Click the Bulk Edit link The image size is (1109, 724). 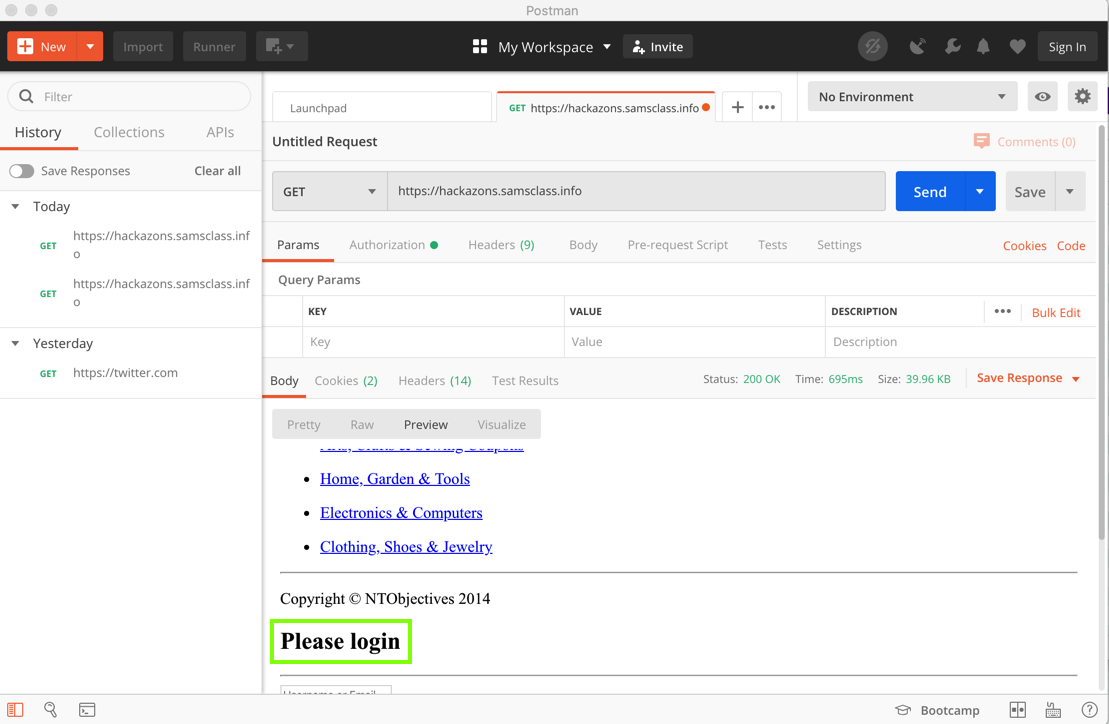pyautogui.click(x=1055, y=313)
